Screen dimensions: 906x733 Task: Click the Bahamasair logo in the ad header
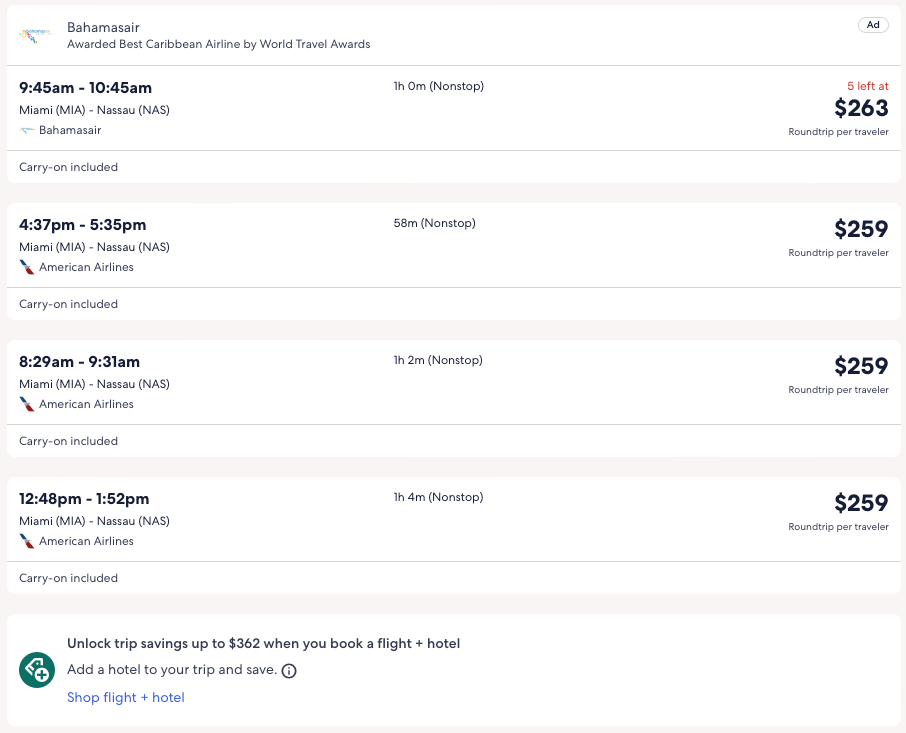(35, 35)
